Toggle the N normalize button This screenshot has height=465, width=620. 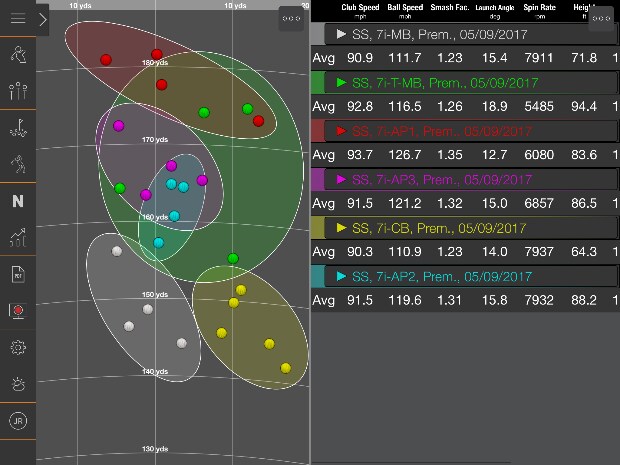pos(17,201)
